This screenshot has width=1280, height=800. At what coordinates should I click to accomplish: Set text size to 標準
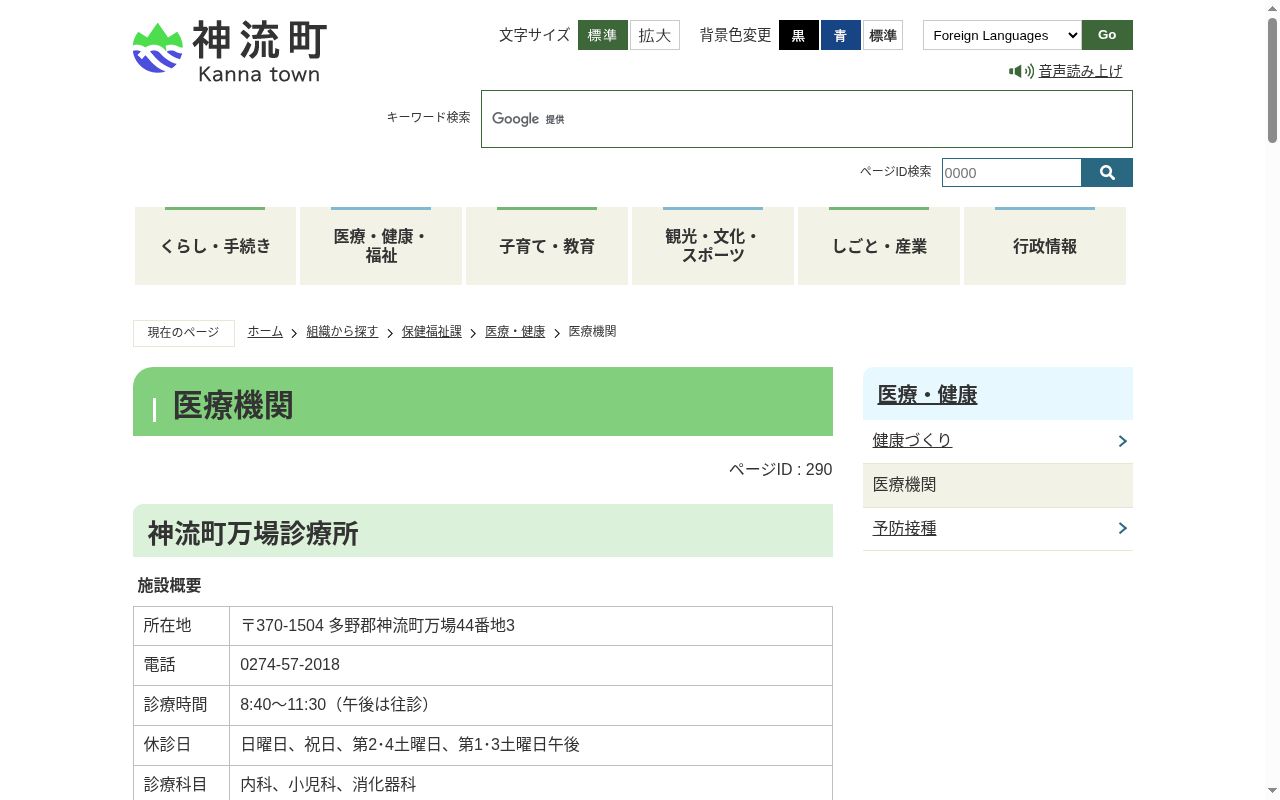click(603, 35)
